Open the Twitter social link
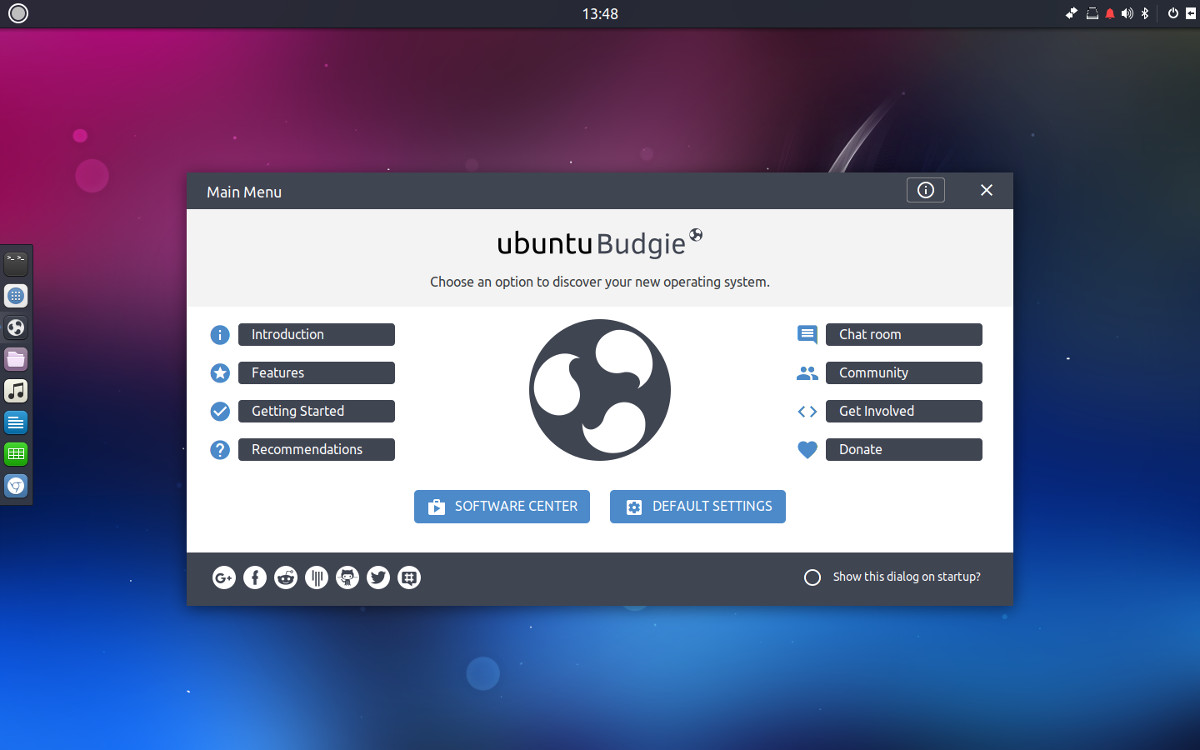This screenshot has height=750, width=1200. pyautogui.click(x=378, y=577)
